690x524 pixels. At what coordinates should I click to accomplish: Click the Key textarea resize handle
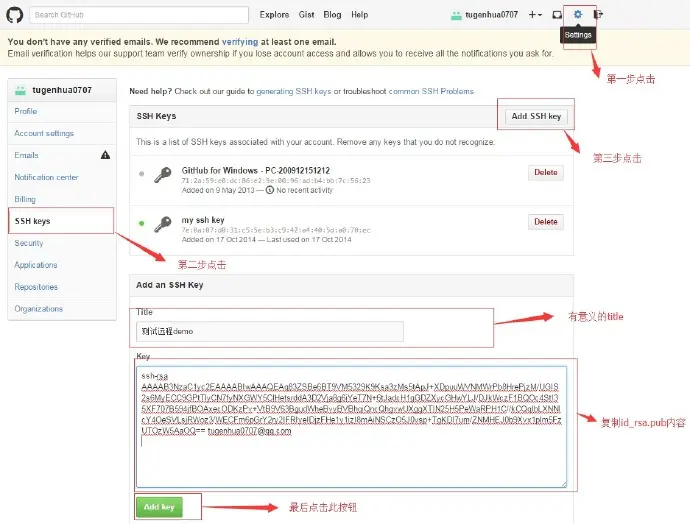pyautogui.click(x=564, y=484)
